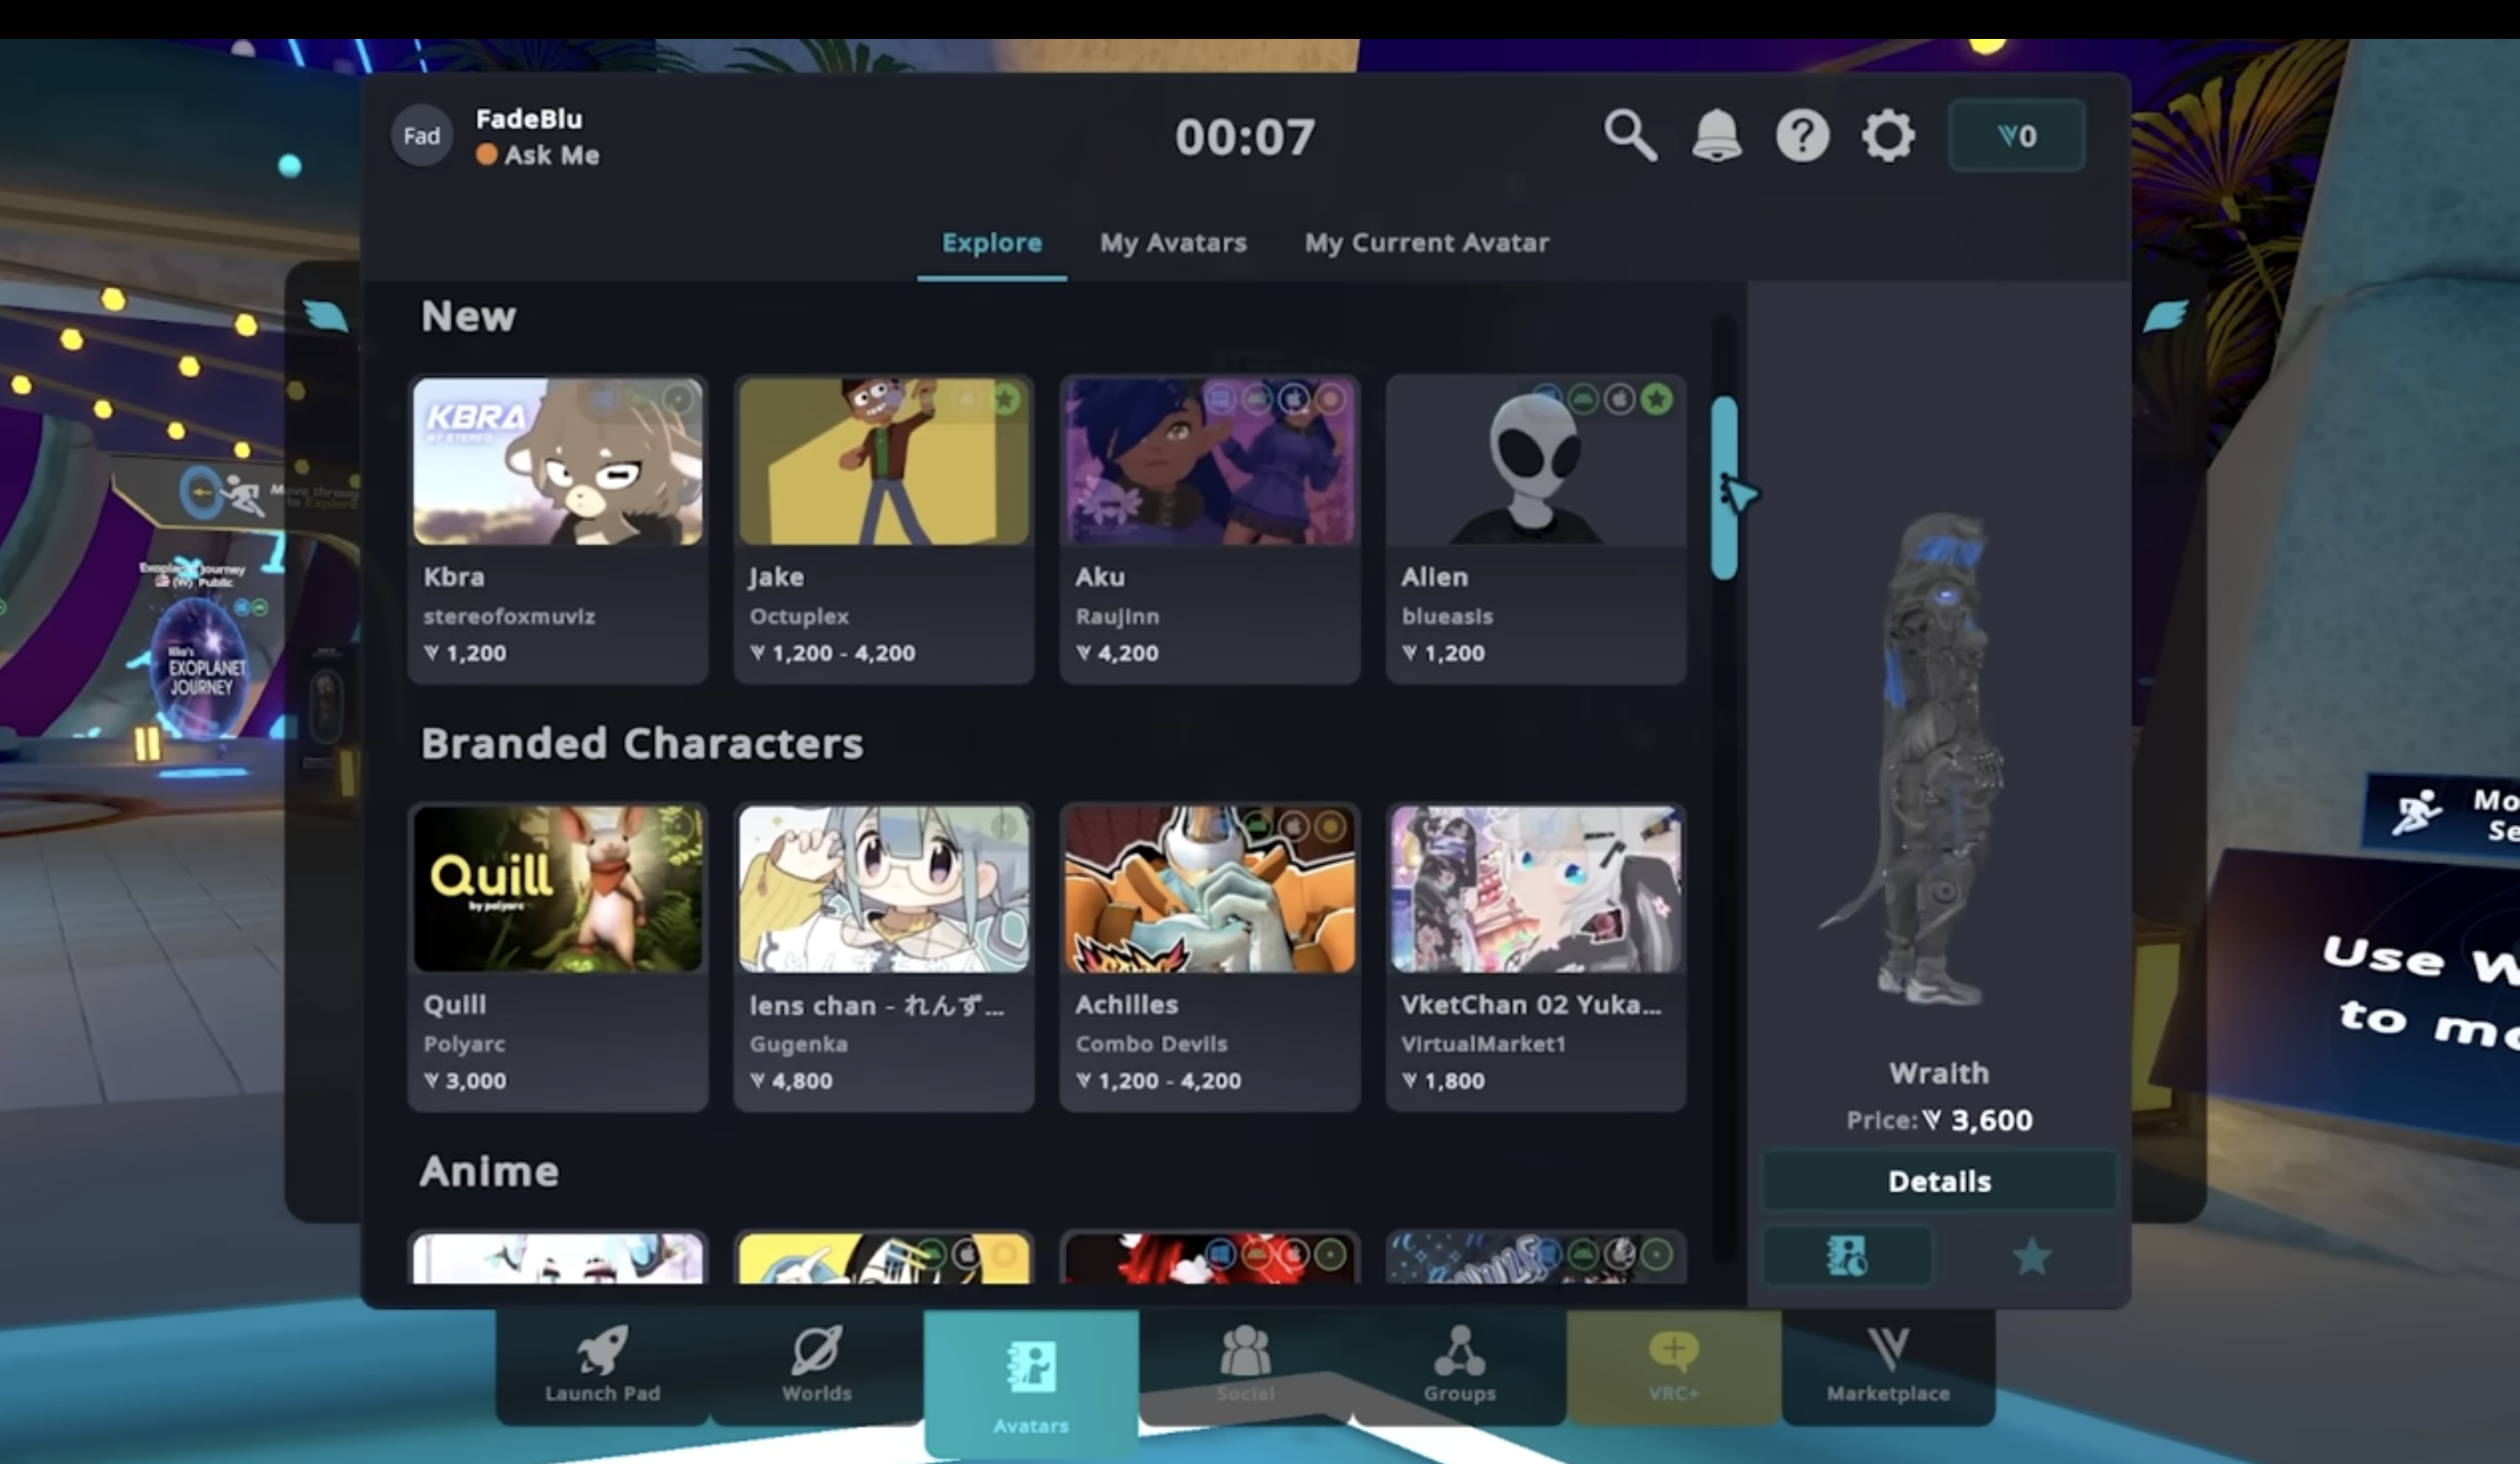Expand the left wing panel
This screenshot has width=2520, height=1464.
pyautogui.click(x=325, y=317)
